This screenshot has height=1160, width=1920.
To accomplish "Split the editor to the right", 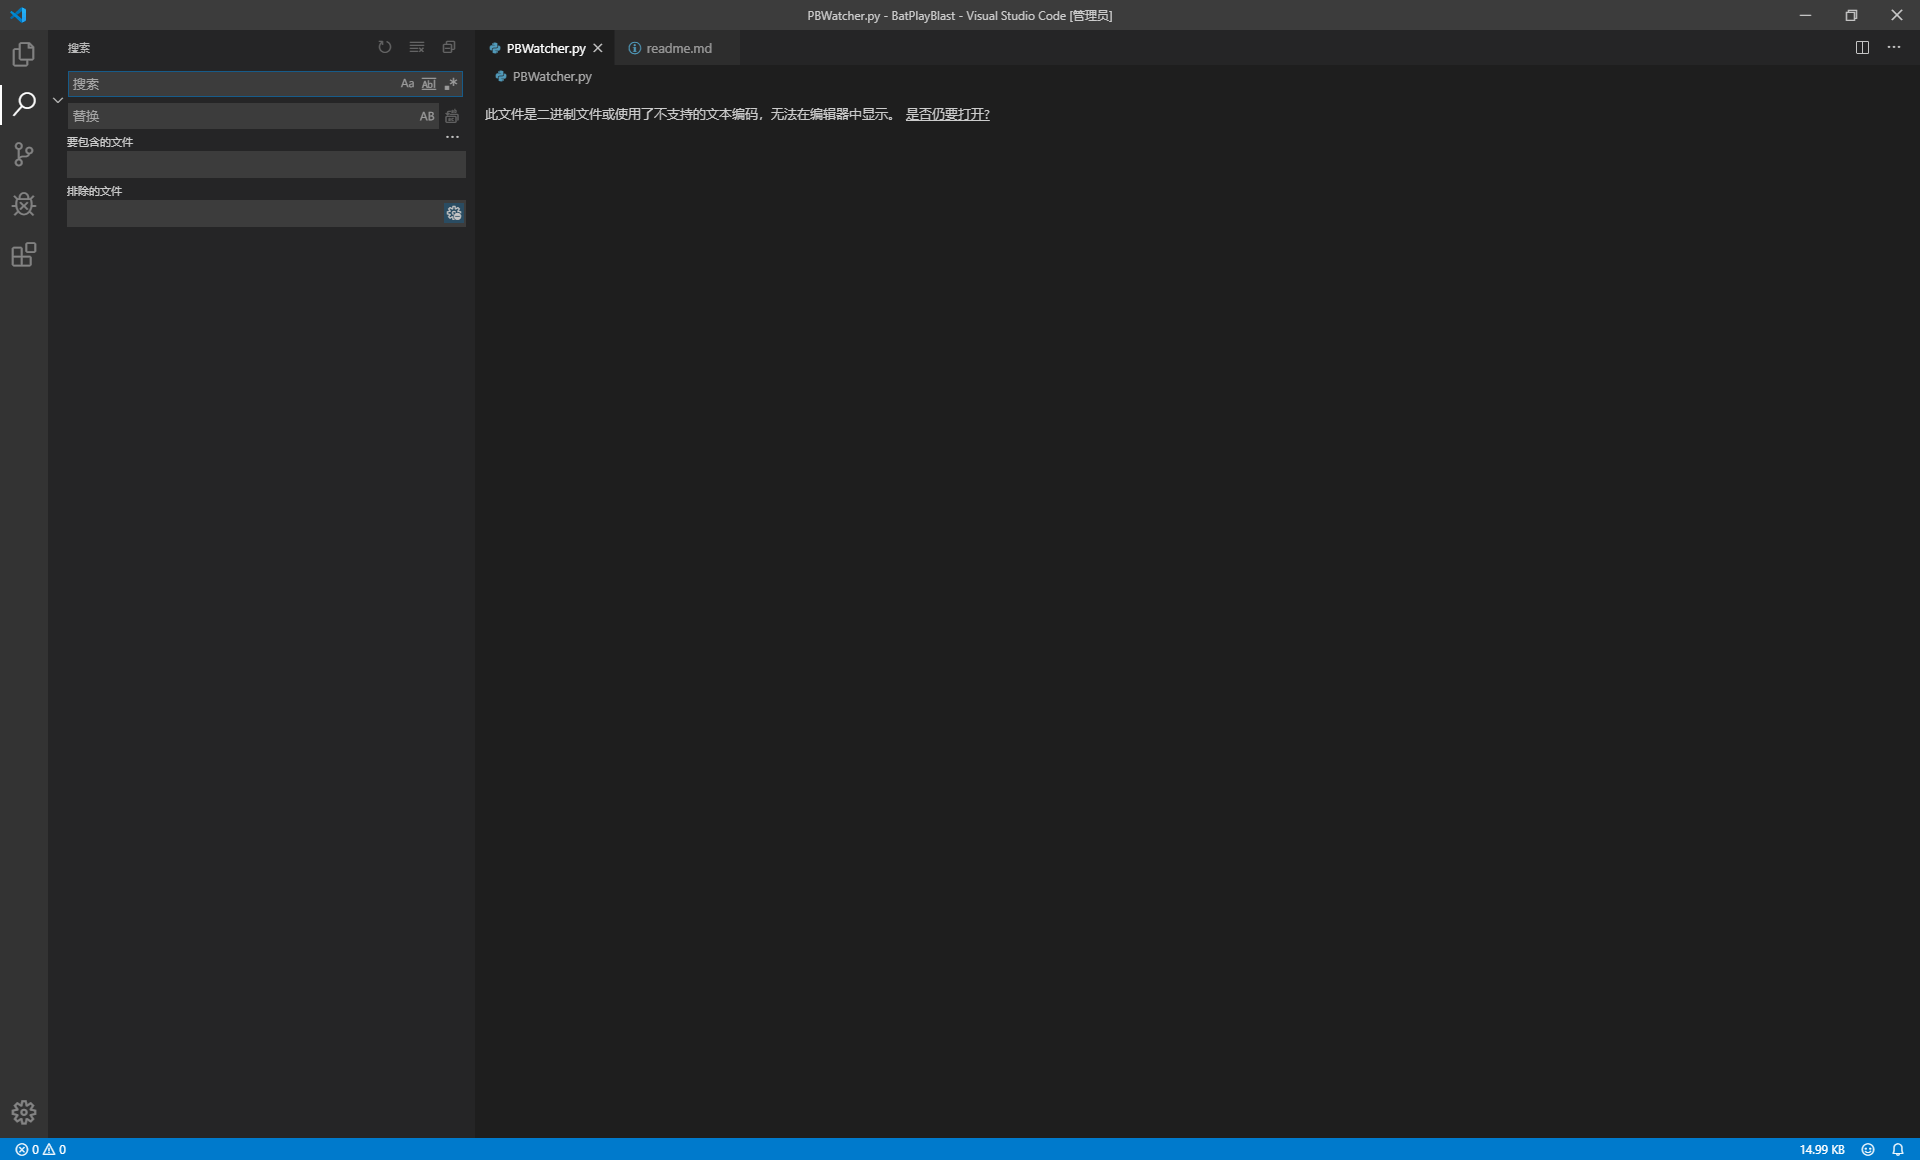I will tap(1862, 47).
